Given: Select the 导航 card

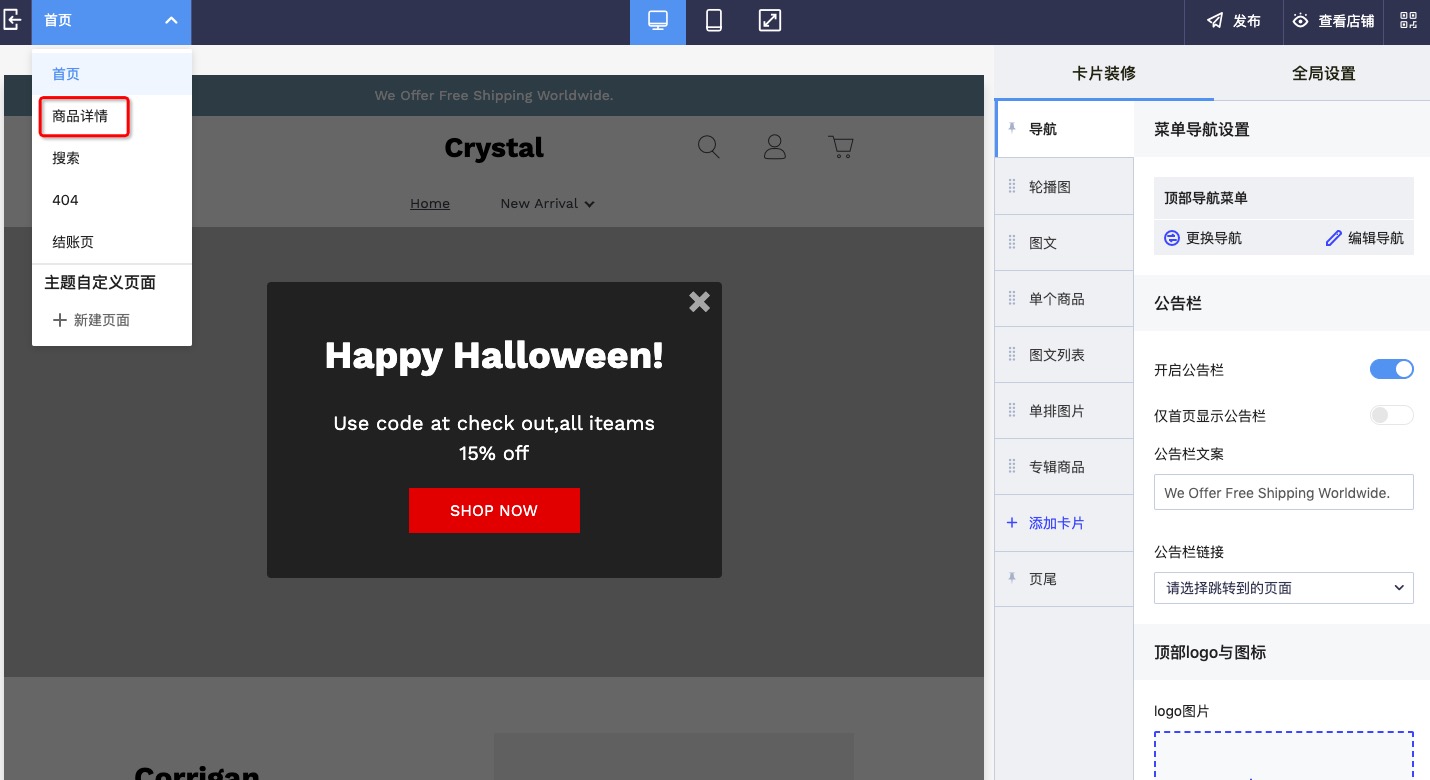Looking at the screenshot, I should tap(1065, 129).
